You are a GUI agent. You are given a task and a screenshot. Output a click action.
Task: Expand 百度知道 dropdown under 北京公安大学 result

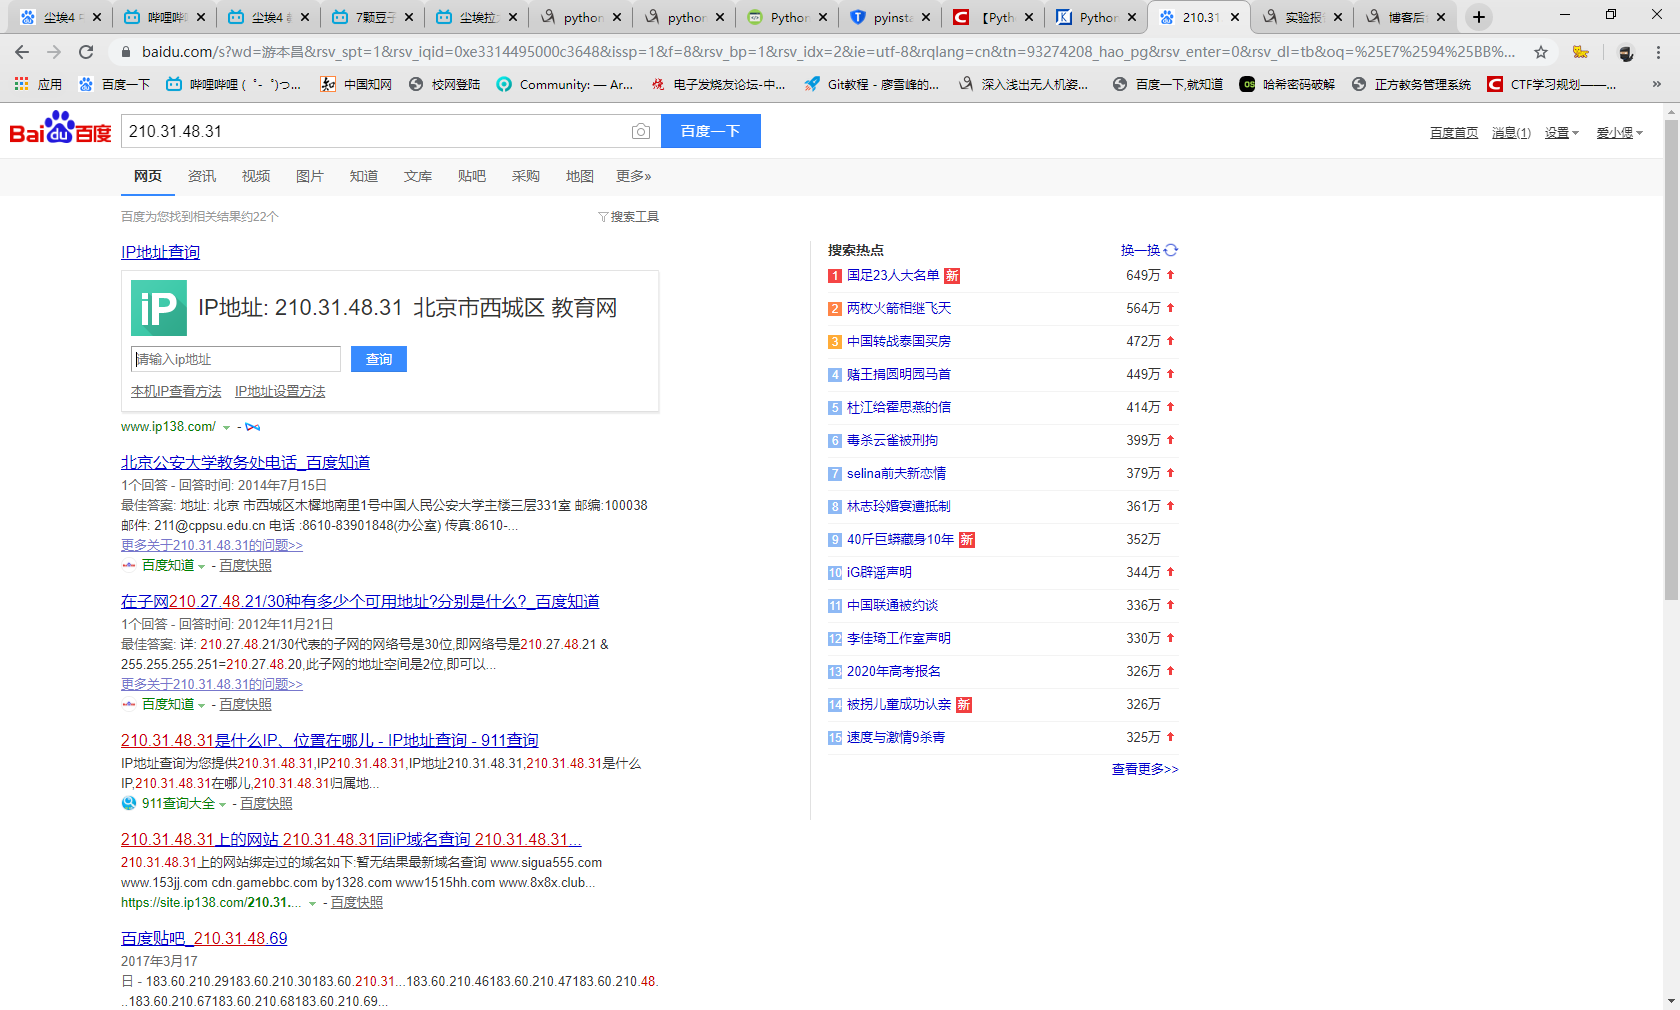pyautogui.click(x=201, y=567)
